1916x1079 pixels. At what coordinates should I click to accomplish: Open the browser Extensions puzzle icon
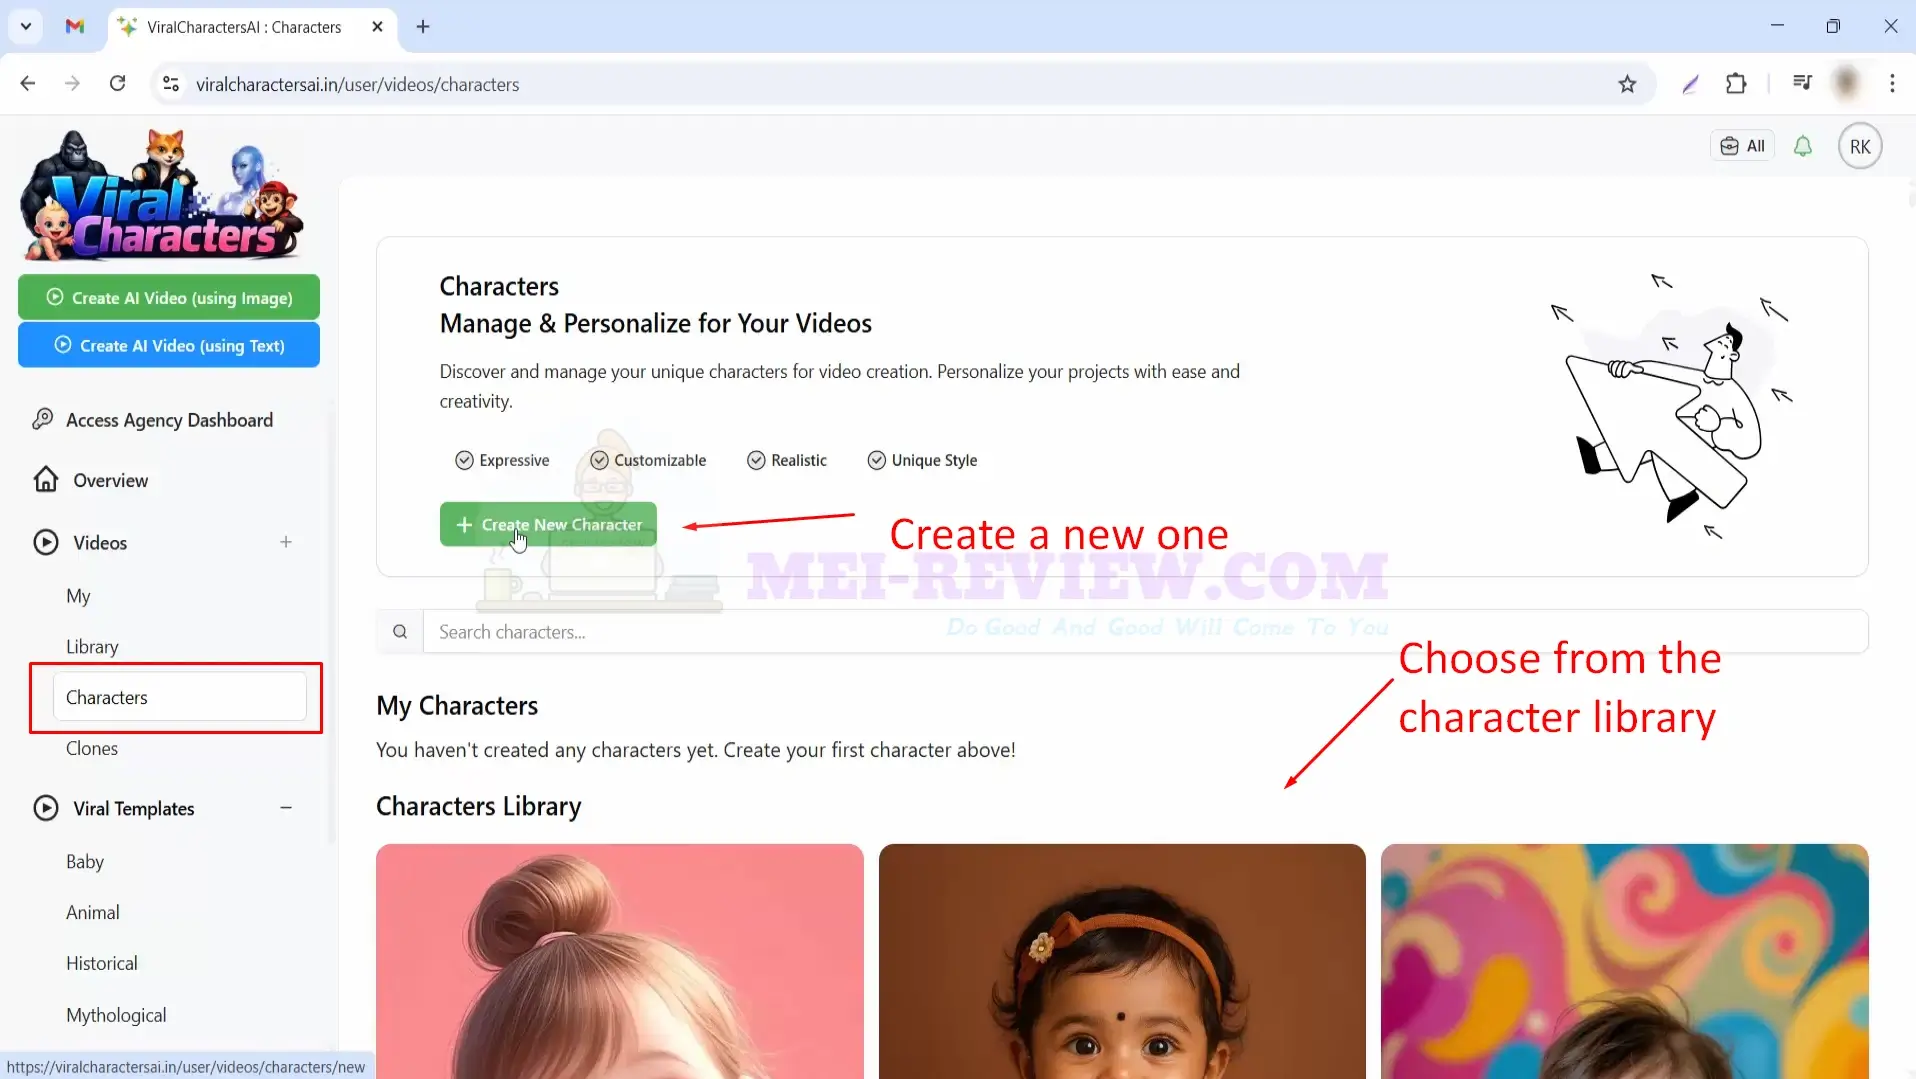tap(1736, 84)
